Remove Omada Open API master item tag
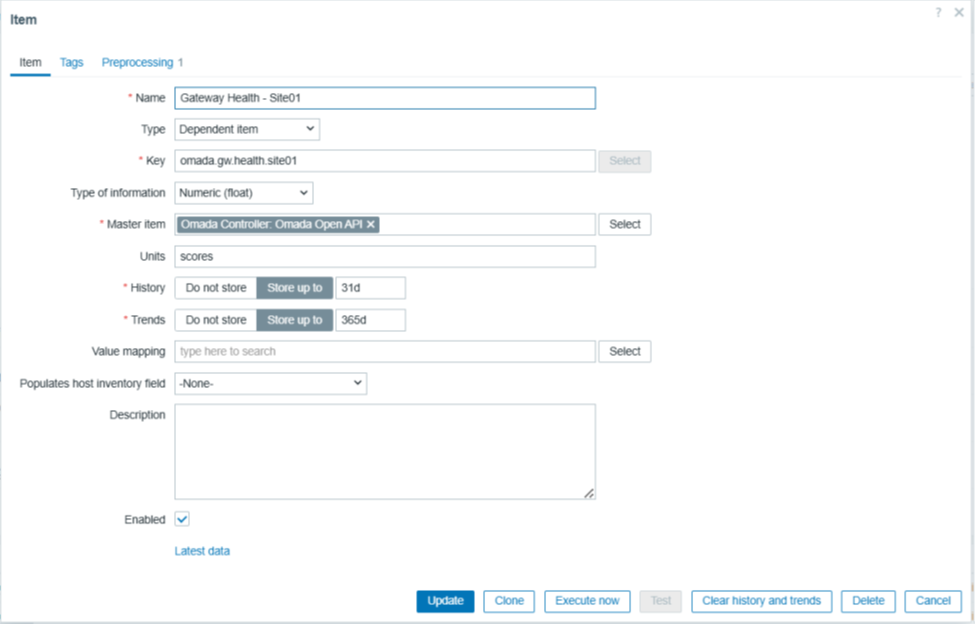 click(x=371, y=225)
